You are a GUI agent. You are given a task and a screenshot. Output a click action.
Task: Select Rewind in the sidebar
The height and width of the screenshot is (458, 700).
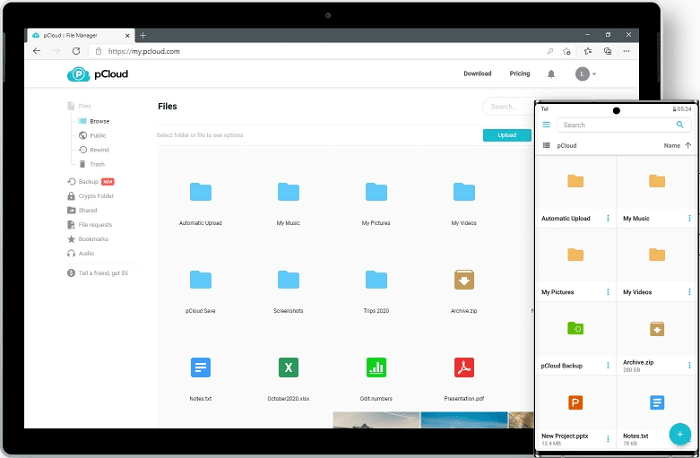tap(98, 150)
